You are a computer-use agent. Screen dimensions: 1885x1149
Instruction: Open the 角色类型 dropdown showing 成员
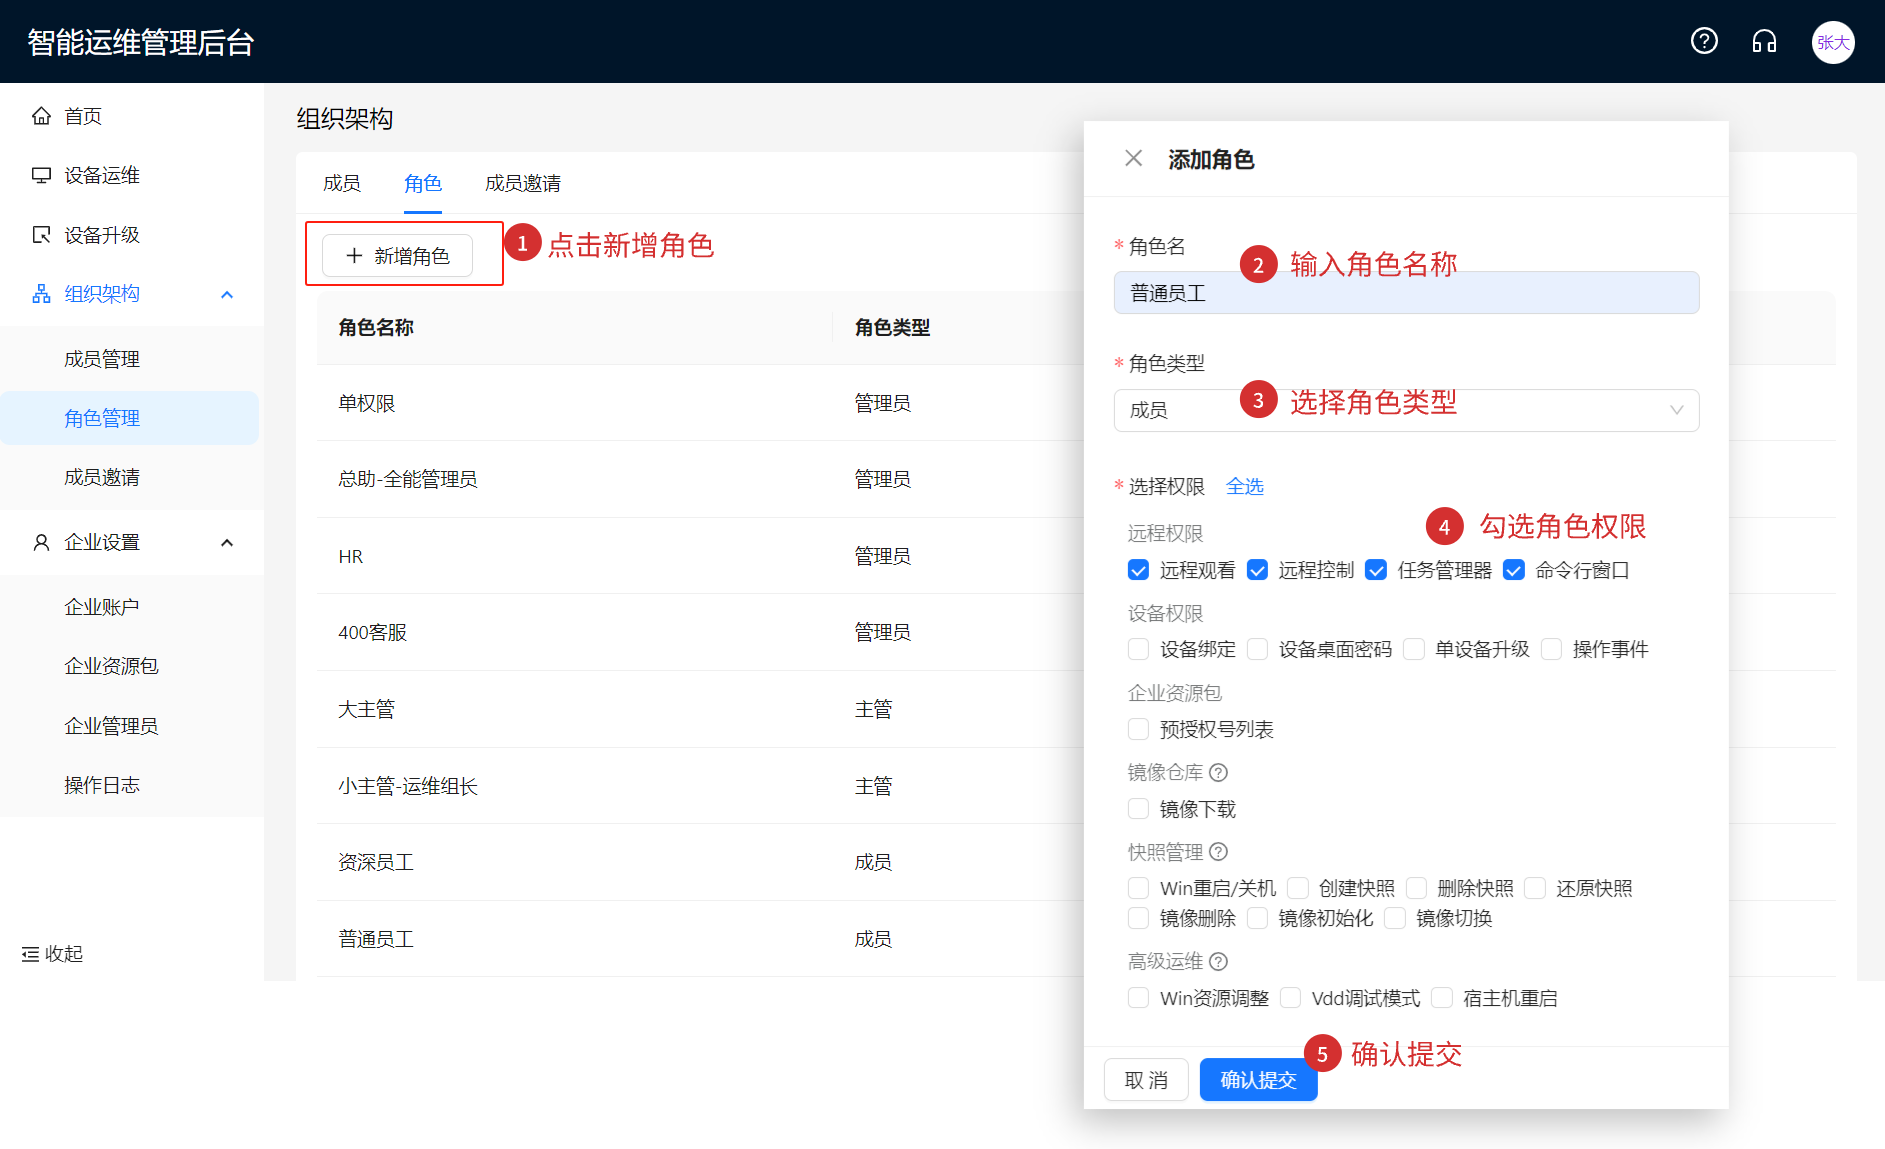1406,410
